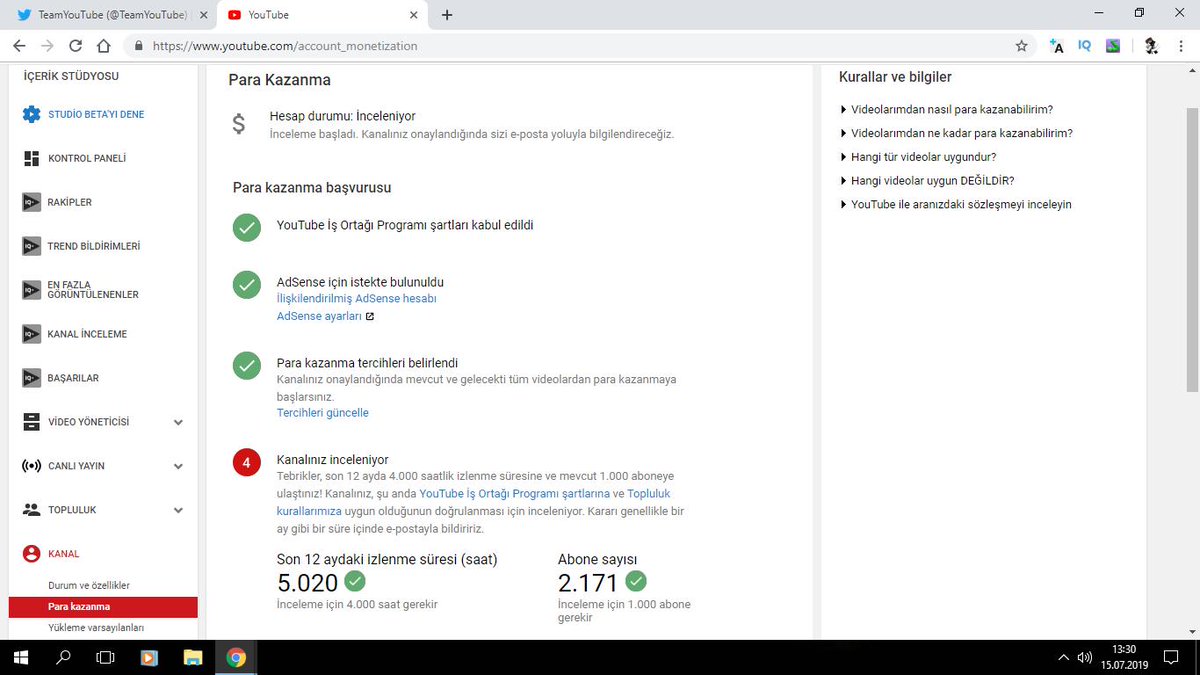Click the dollar sign account status icon
Viewport: 1200px width, 675px height.
tap(238, 124)
